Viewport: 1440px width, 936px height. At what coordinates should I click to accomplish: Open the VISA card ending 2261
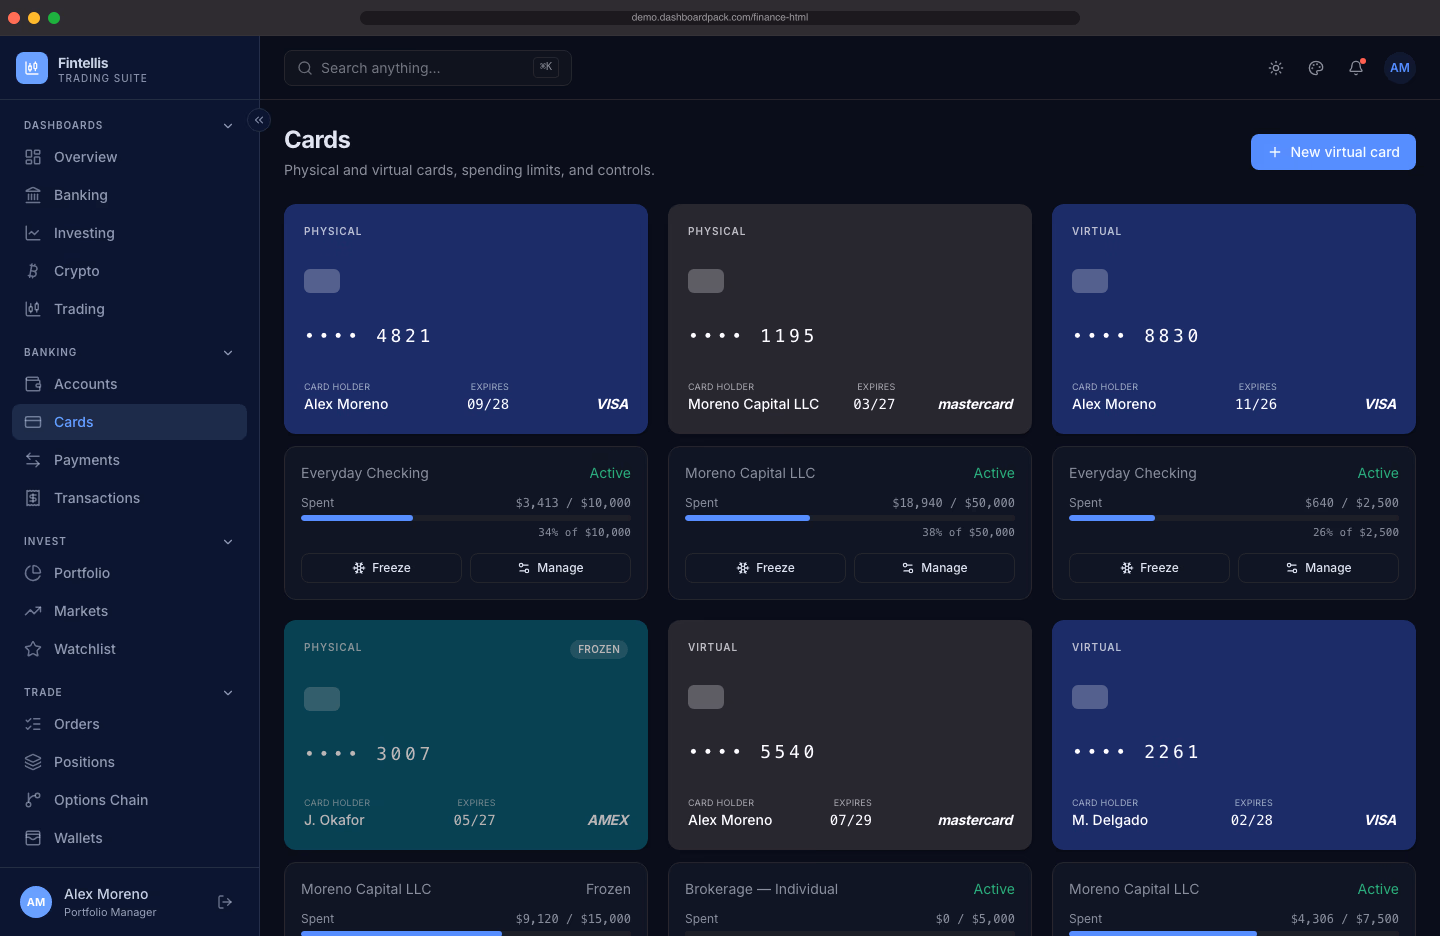(x=1234, y=735)
